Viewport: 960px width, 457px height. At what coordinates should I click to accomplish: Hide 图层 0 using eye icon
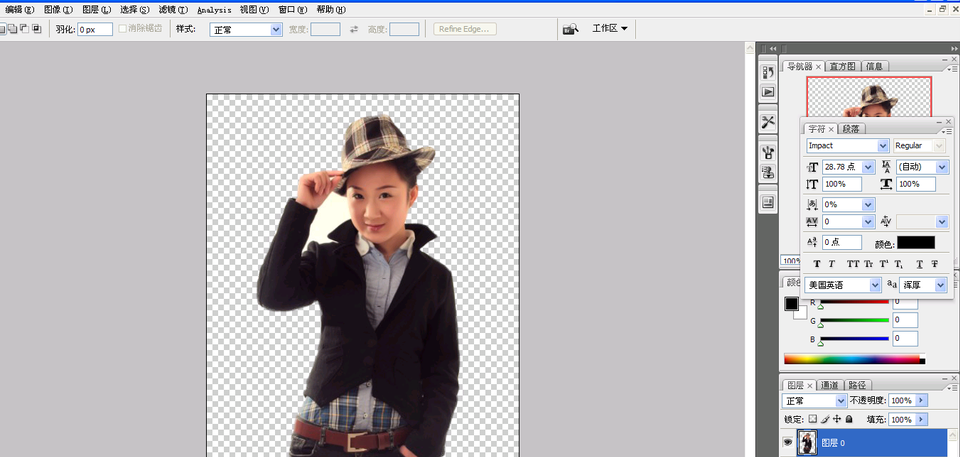point(788,442)
